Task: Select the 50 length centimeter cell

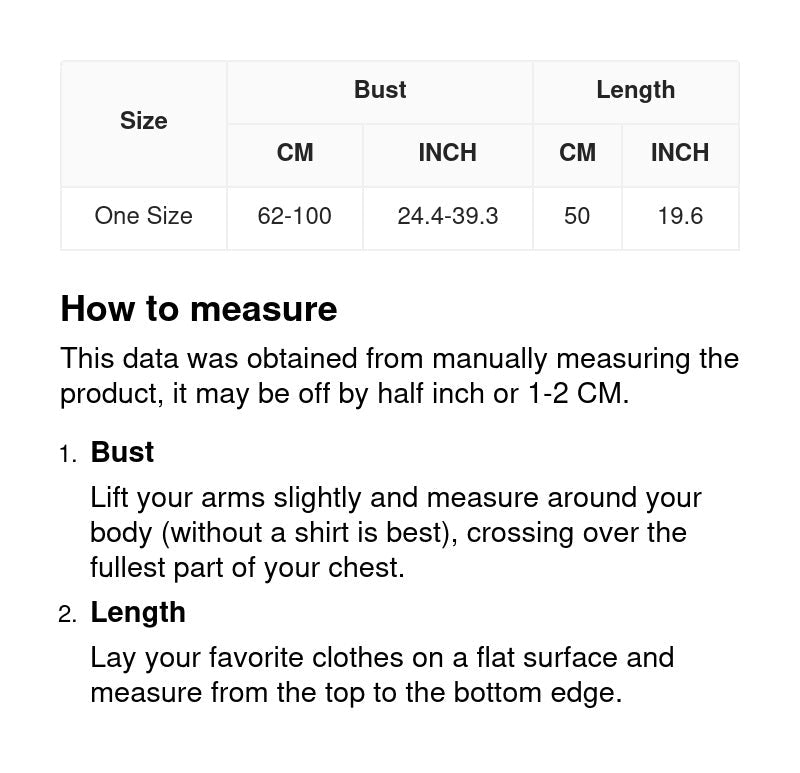Action: (x=577, y=216)
